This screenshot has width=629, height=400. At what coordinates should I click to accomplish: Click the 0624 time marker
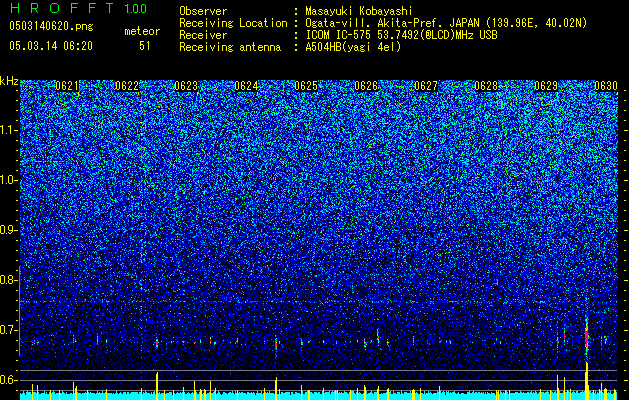tap(246, 86)
